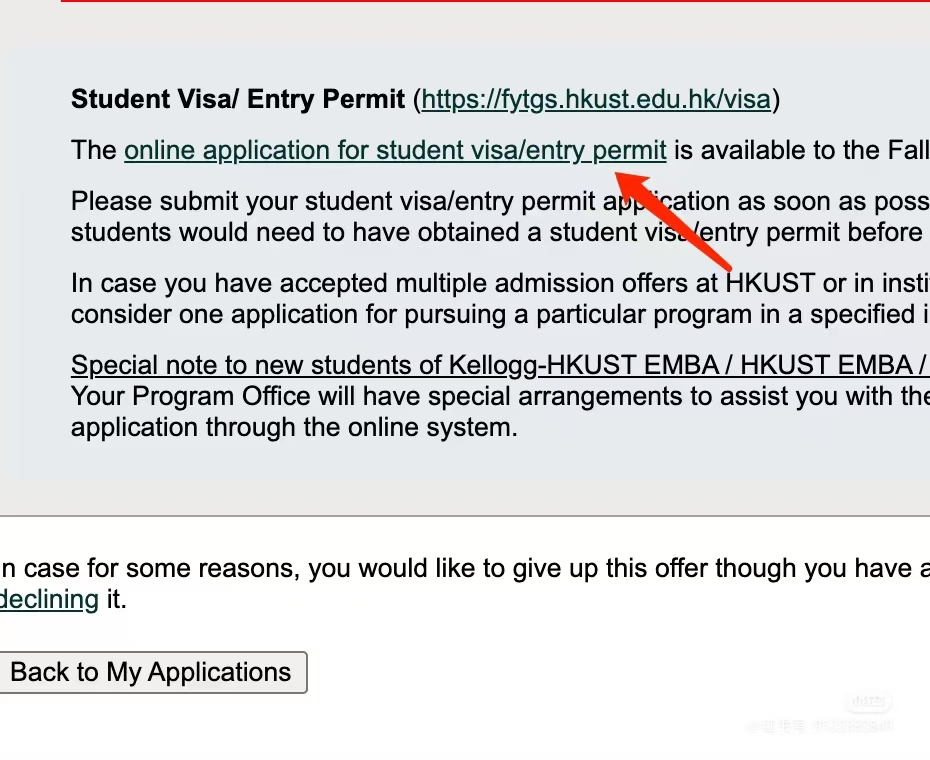
Task: Click the 'is available to the Fall' text
Action: coord(802,151)
